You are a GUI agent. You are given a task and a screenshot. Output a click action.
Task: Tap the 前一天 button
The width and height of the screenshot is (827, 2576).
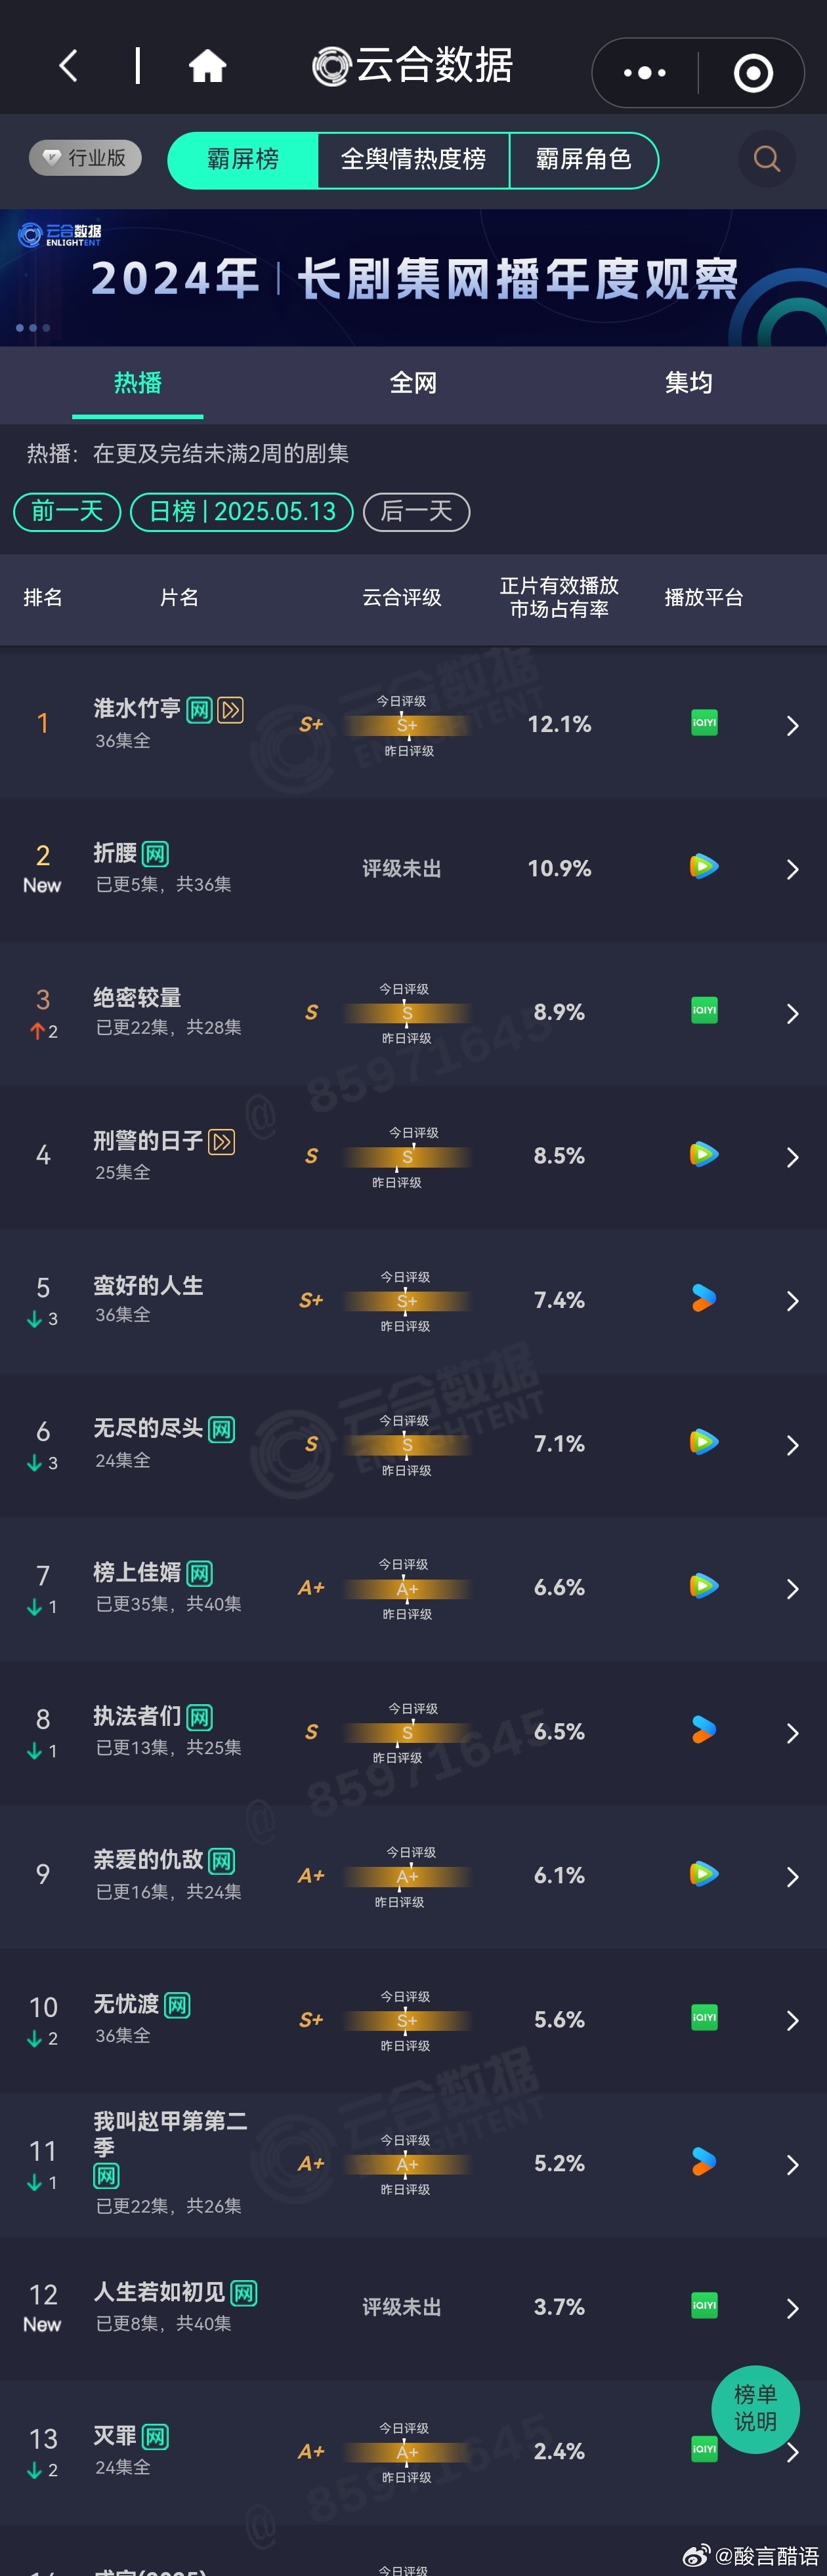67,512
